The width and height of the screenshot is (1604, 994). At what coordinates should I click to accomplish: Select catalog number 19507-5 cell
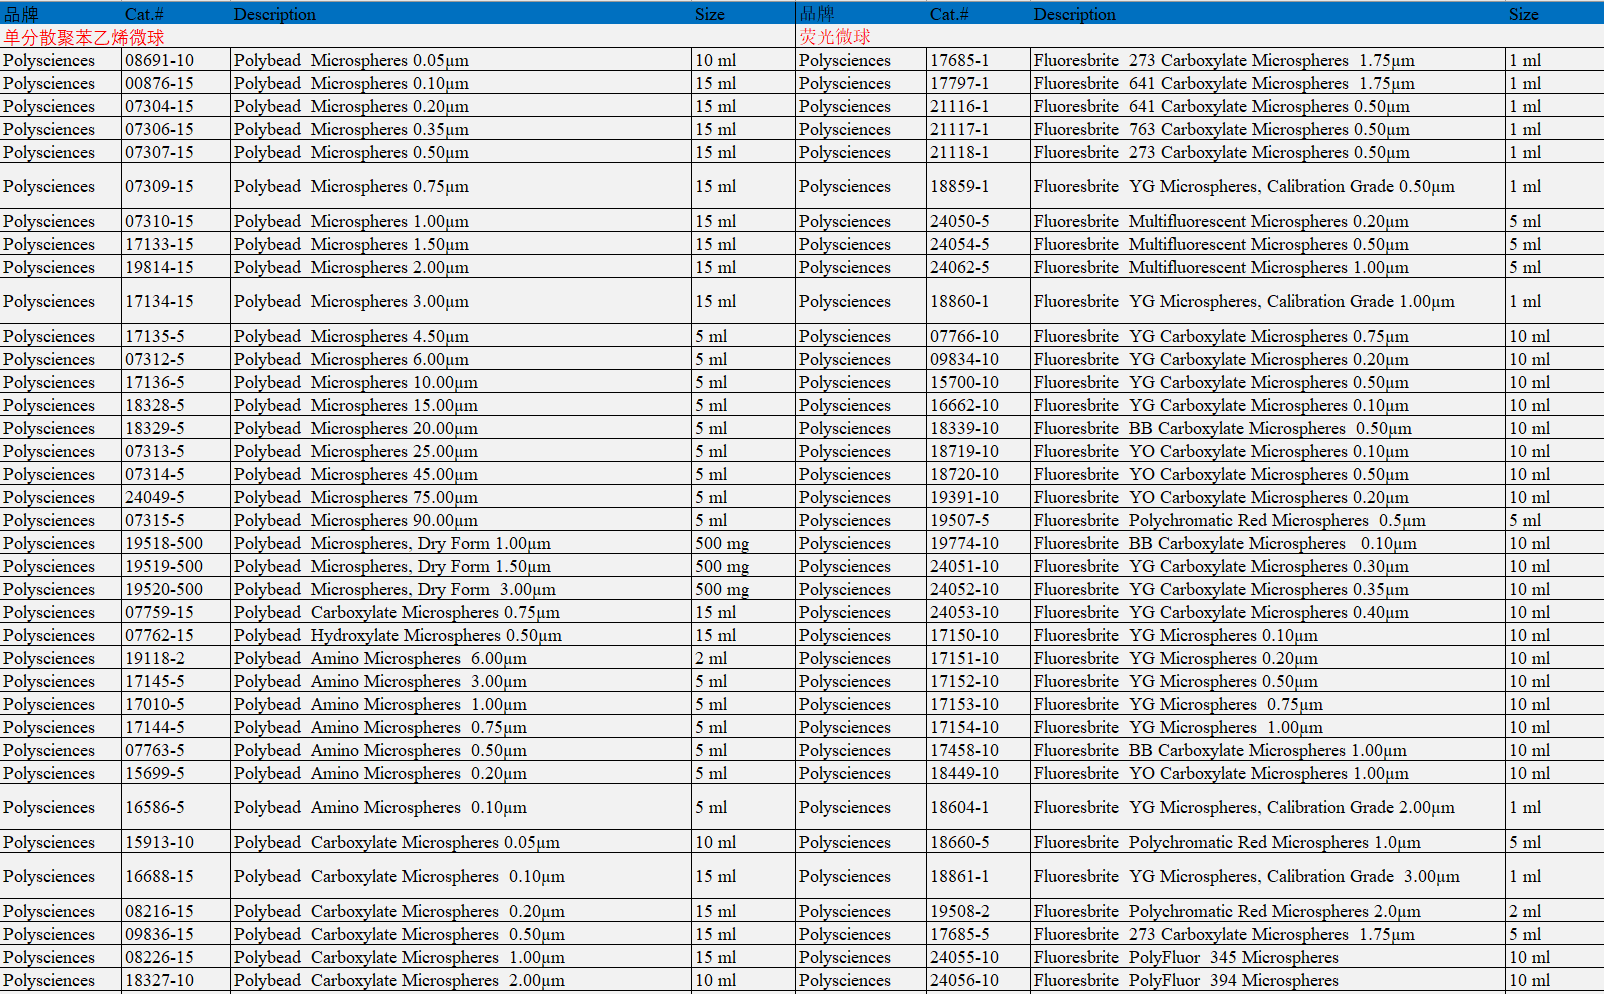pos(959,520)
